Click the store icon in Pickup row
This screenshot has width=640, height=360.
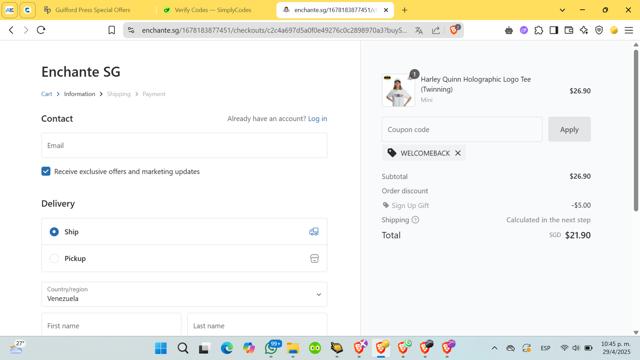pos(314,258)
